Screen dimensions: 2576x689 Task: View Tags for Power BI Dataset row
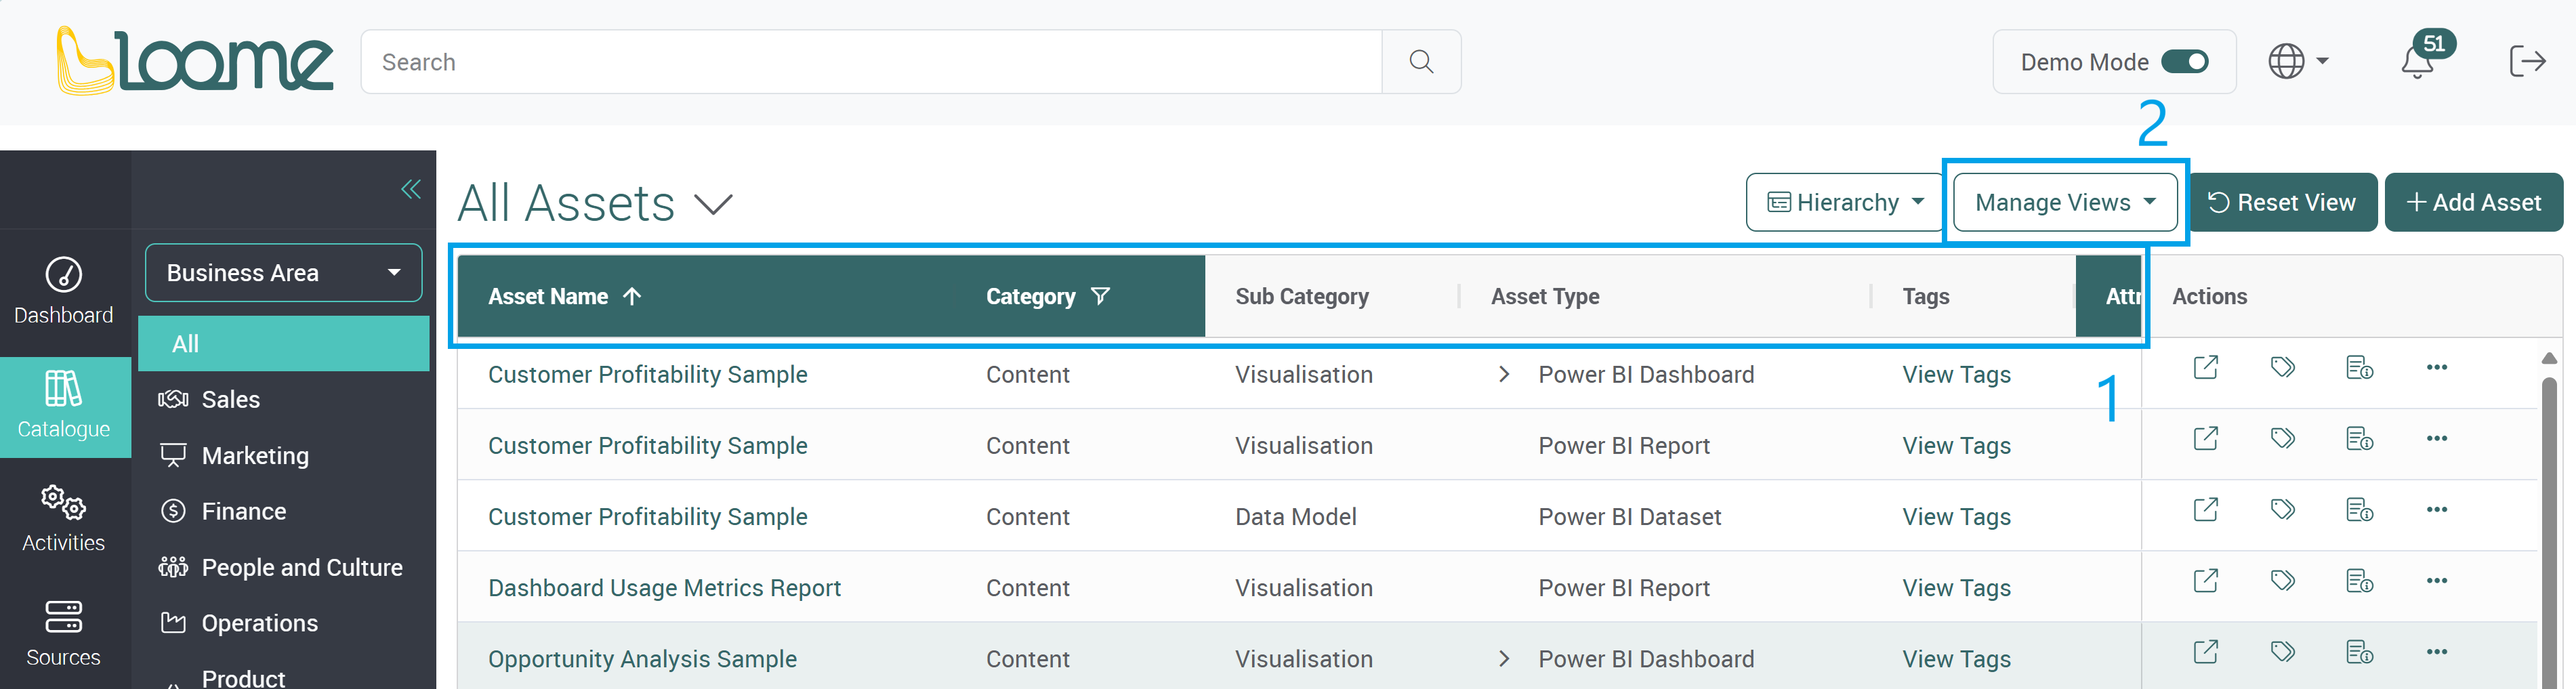click(1956, 517)
